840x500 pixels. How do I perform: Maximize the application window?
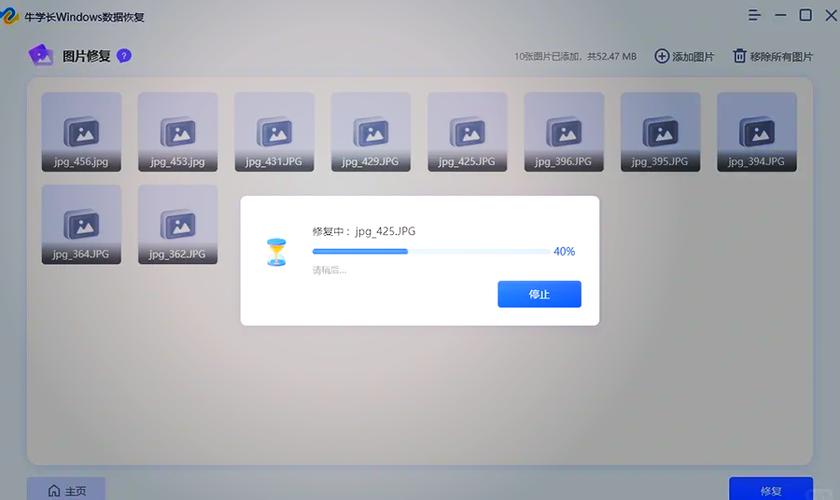[x=805, y=15]
